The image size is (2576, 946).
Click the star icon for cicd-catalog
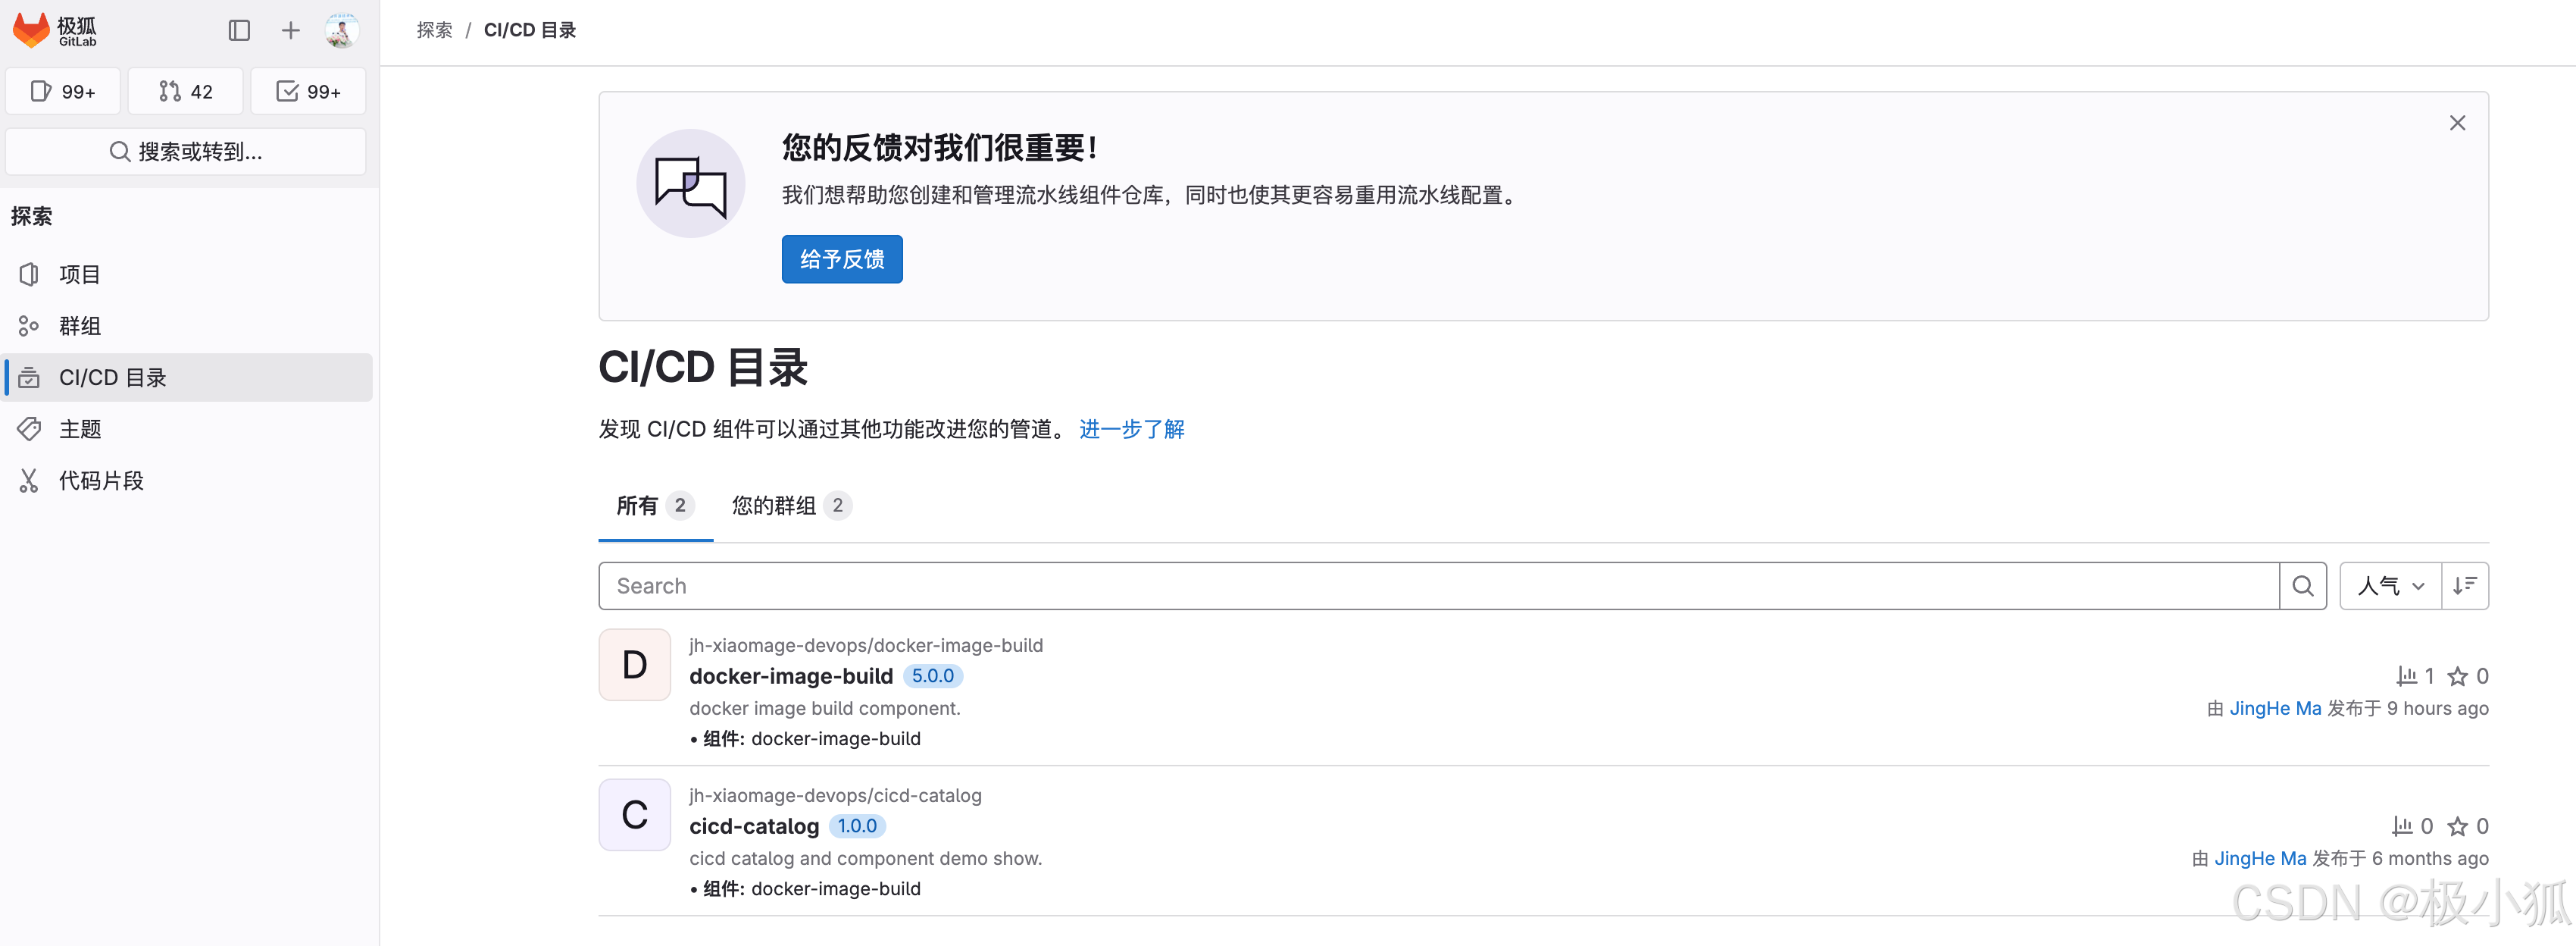(x=2457, y=826)
